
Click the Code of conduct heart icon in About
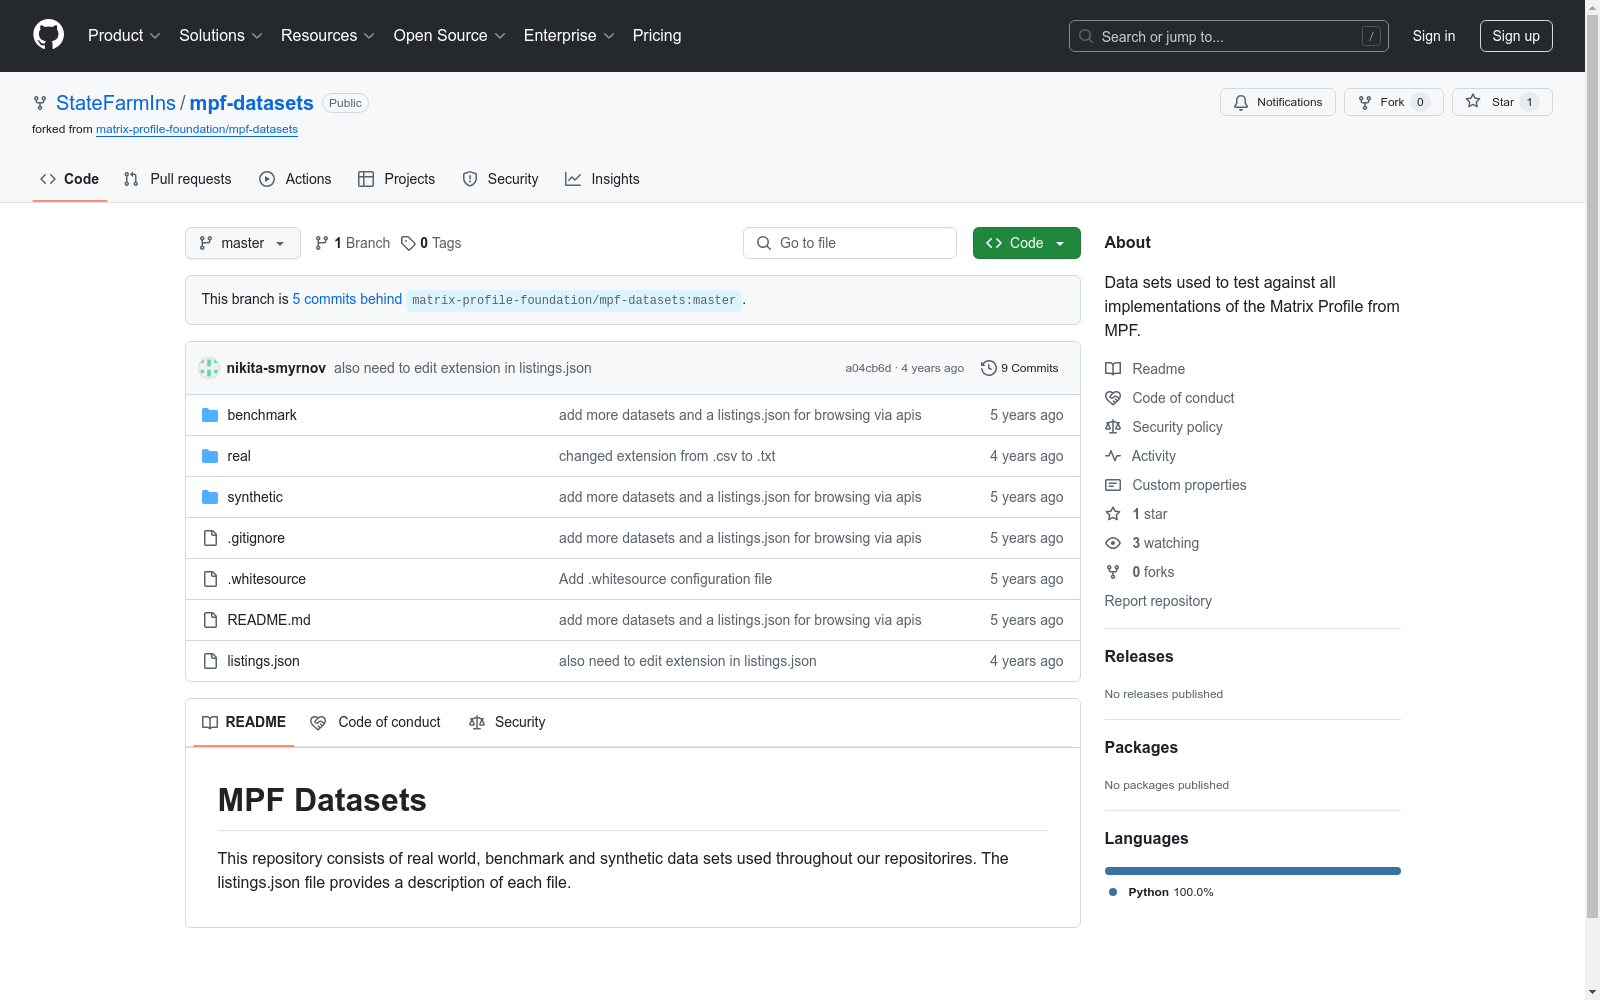pos(1113,398)
